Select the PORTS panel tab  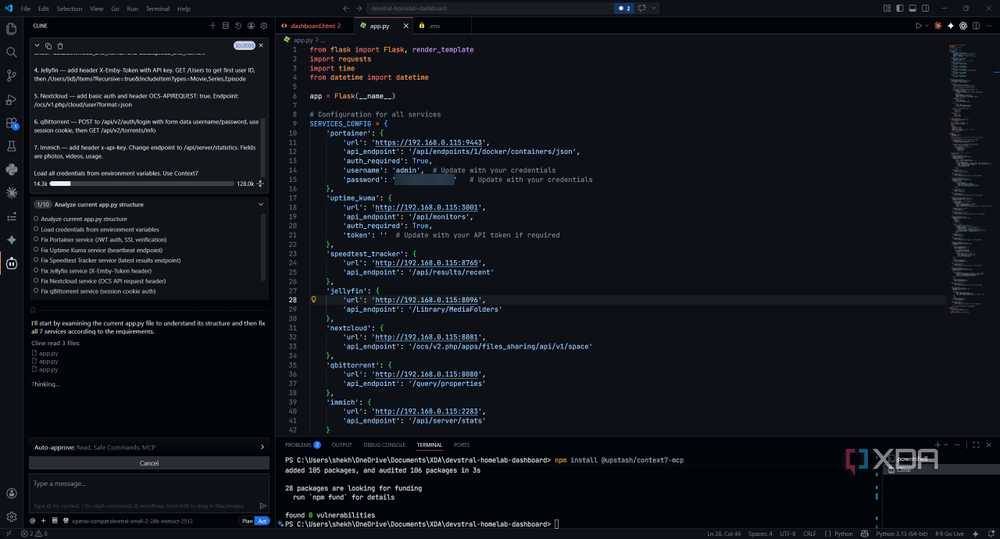pos(461,445)
